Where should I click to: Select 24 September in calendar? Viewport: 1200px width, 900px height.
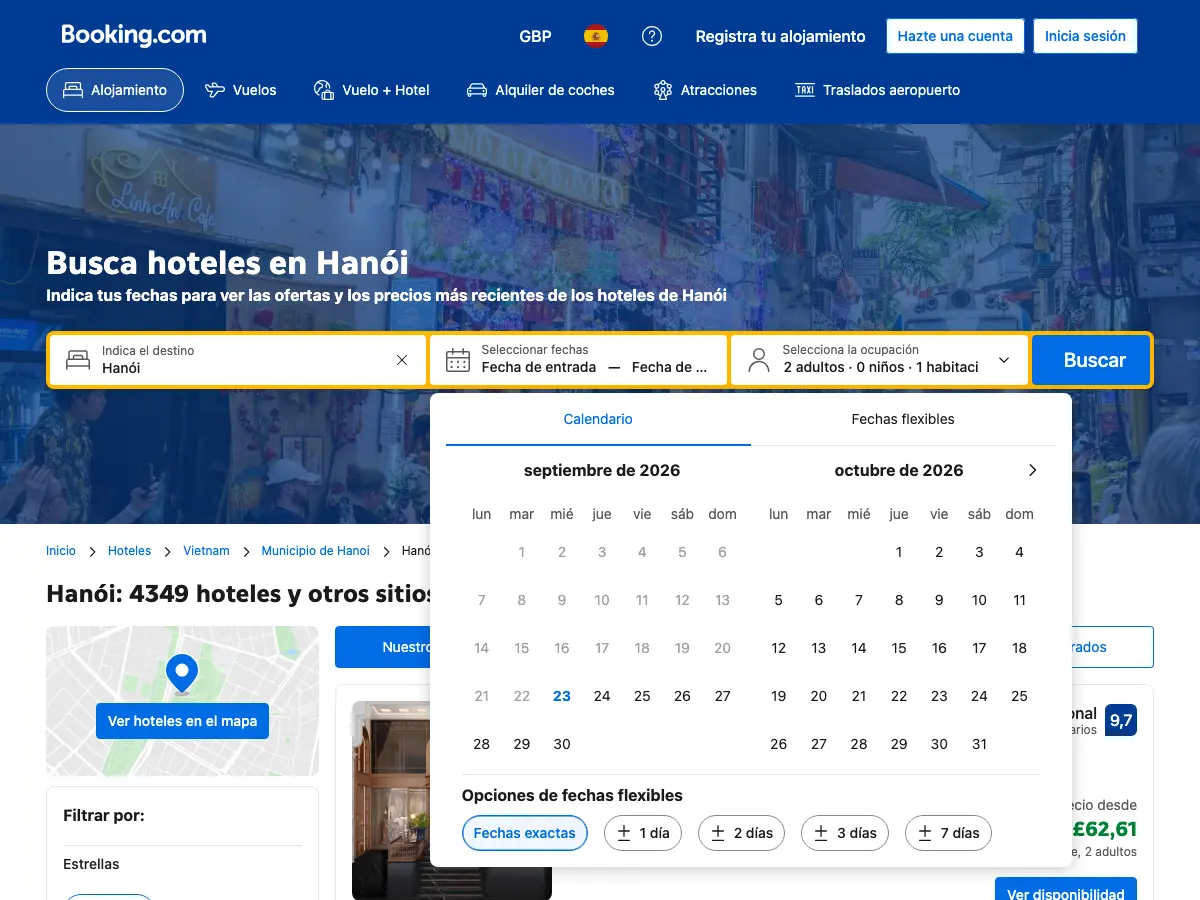[602, 696]
